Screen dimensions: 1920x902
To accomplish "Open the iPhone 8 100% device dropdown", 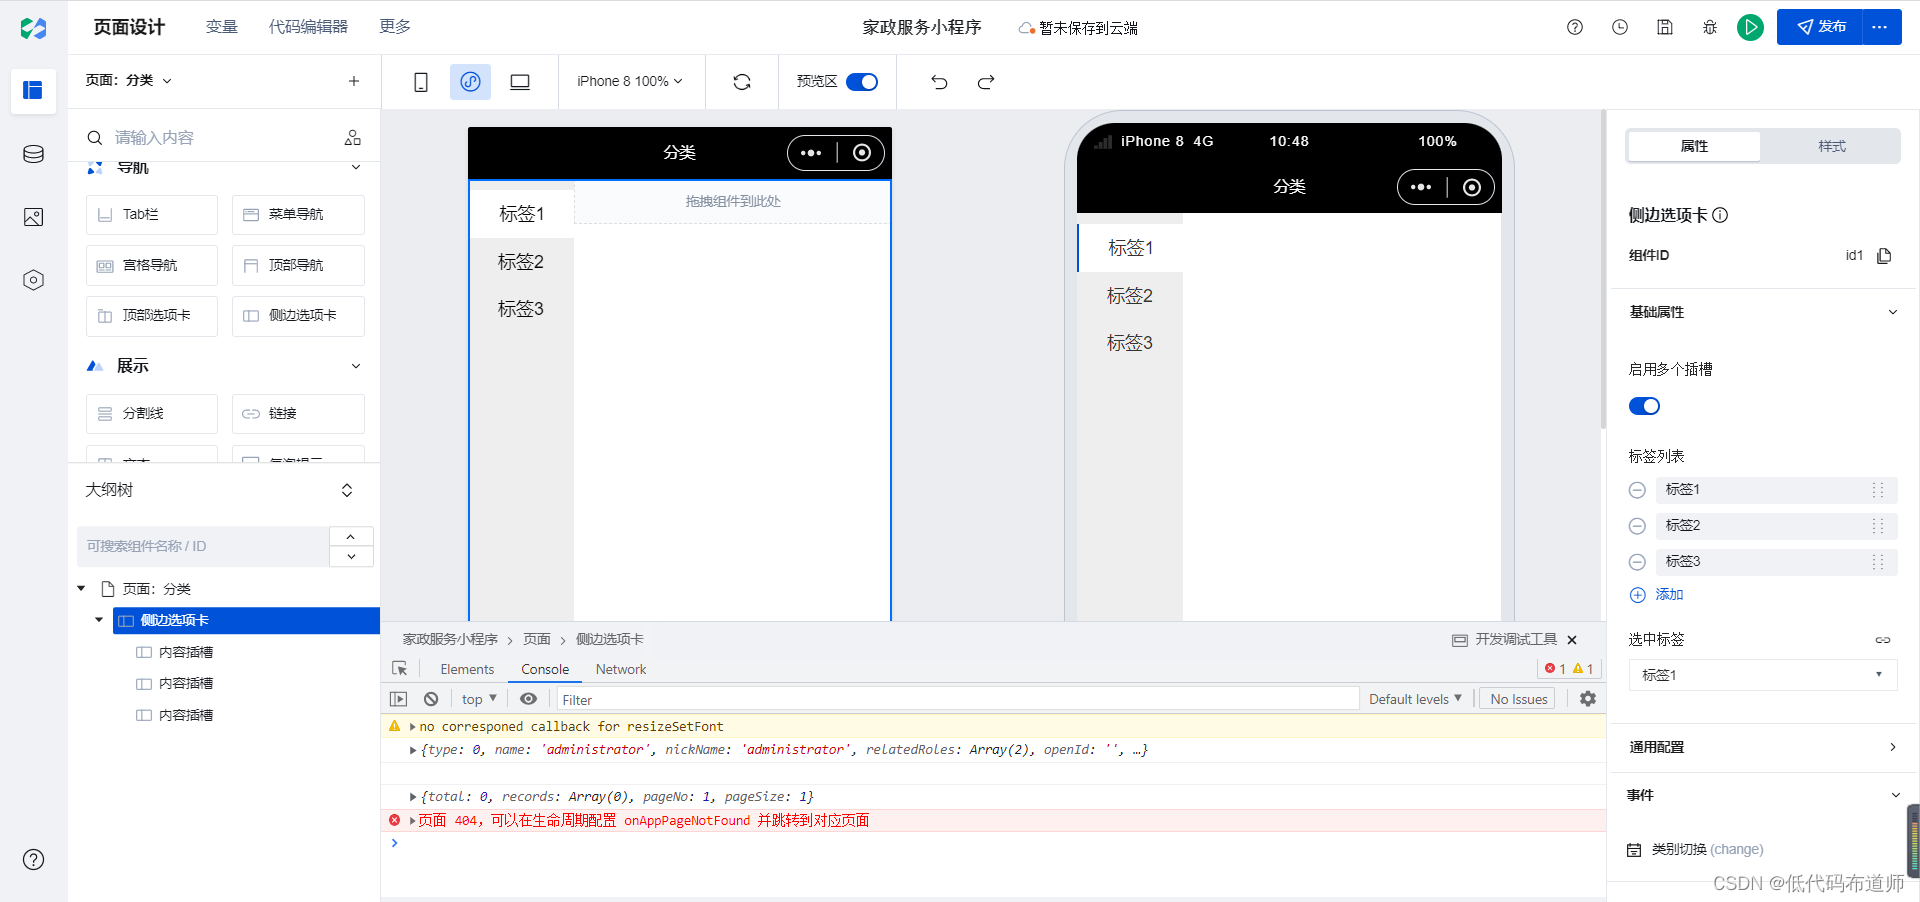I will (630, 82).
